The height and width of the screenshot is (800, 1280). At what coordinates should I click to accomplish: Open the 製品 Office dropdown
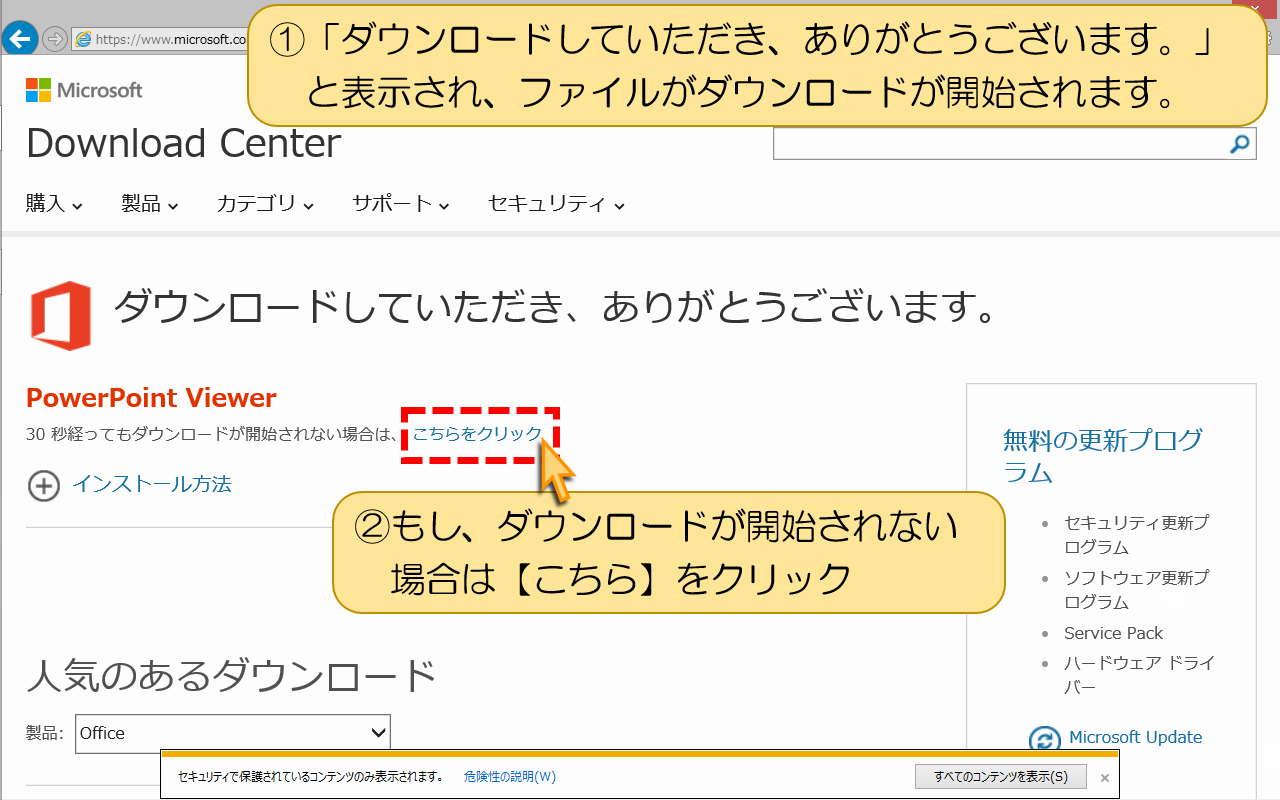pyautogui.click(x=232, y=733)
